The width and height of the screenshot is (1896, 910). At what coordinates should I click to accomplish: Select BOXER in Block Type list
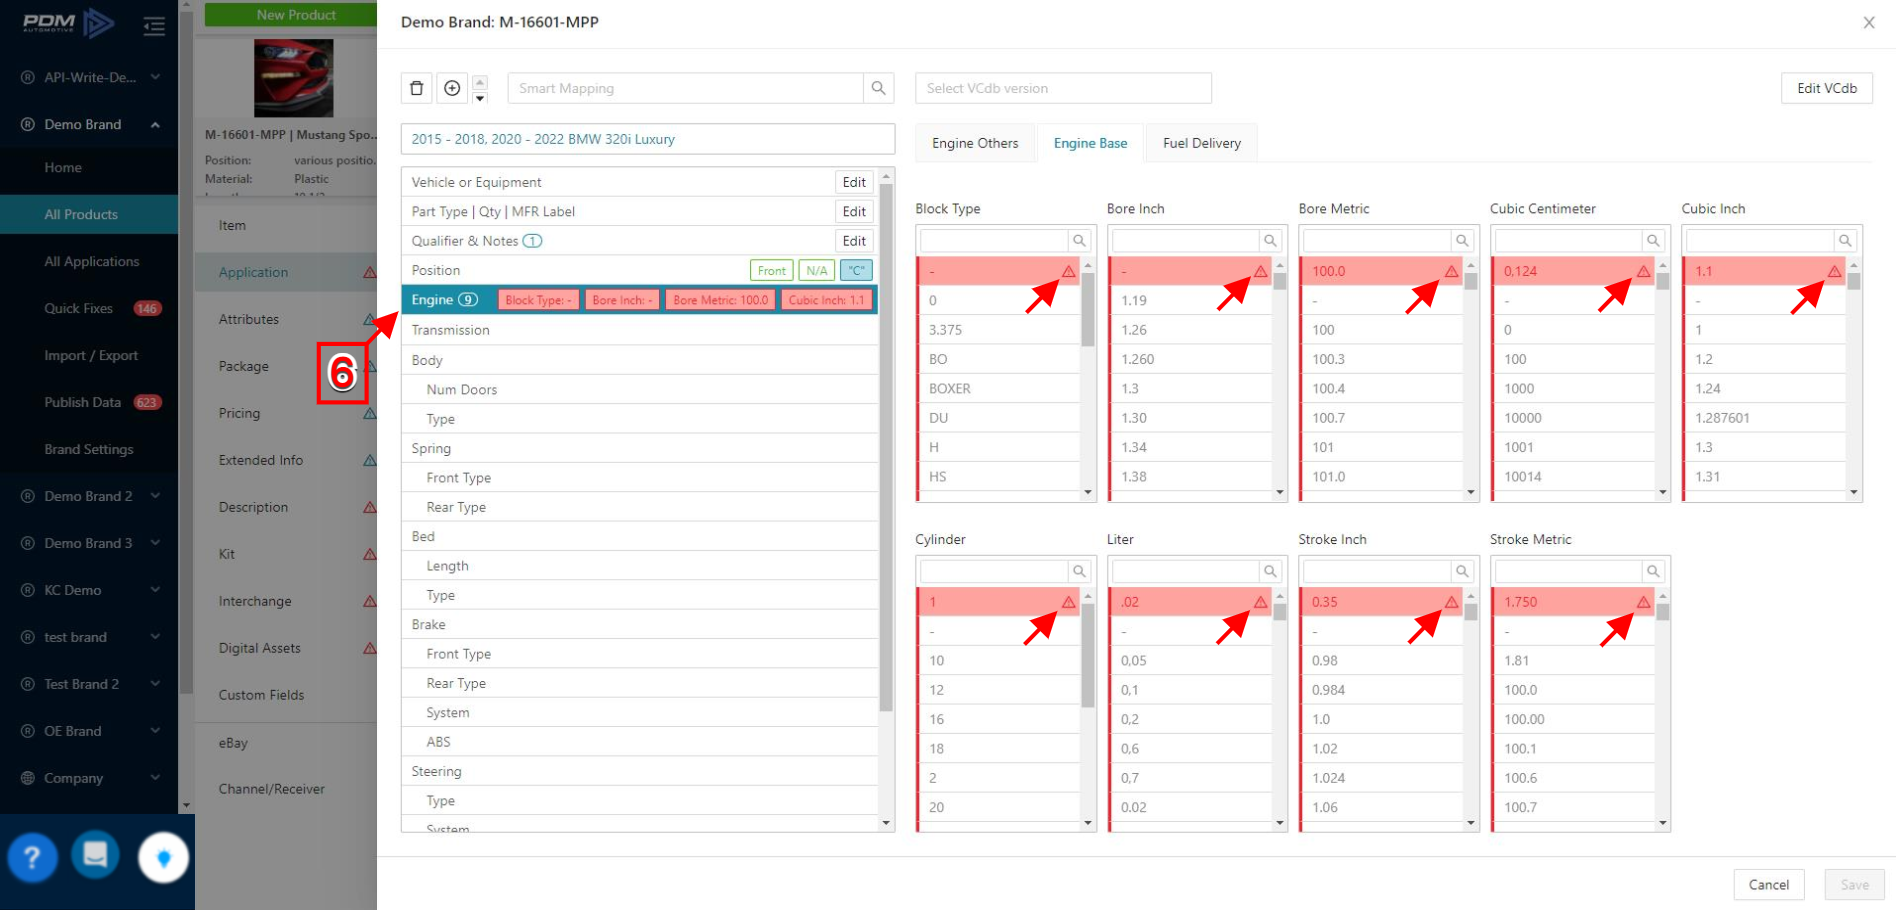click(x=998, y=388)
